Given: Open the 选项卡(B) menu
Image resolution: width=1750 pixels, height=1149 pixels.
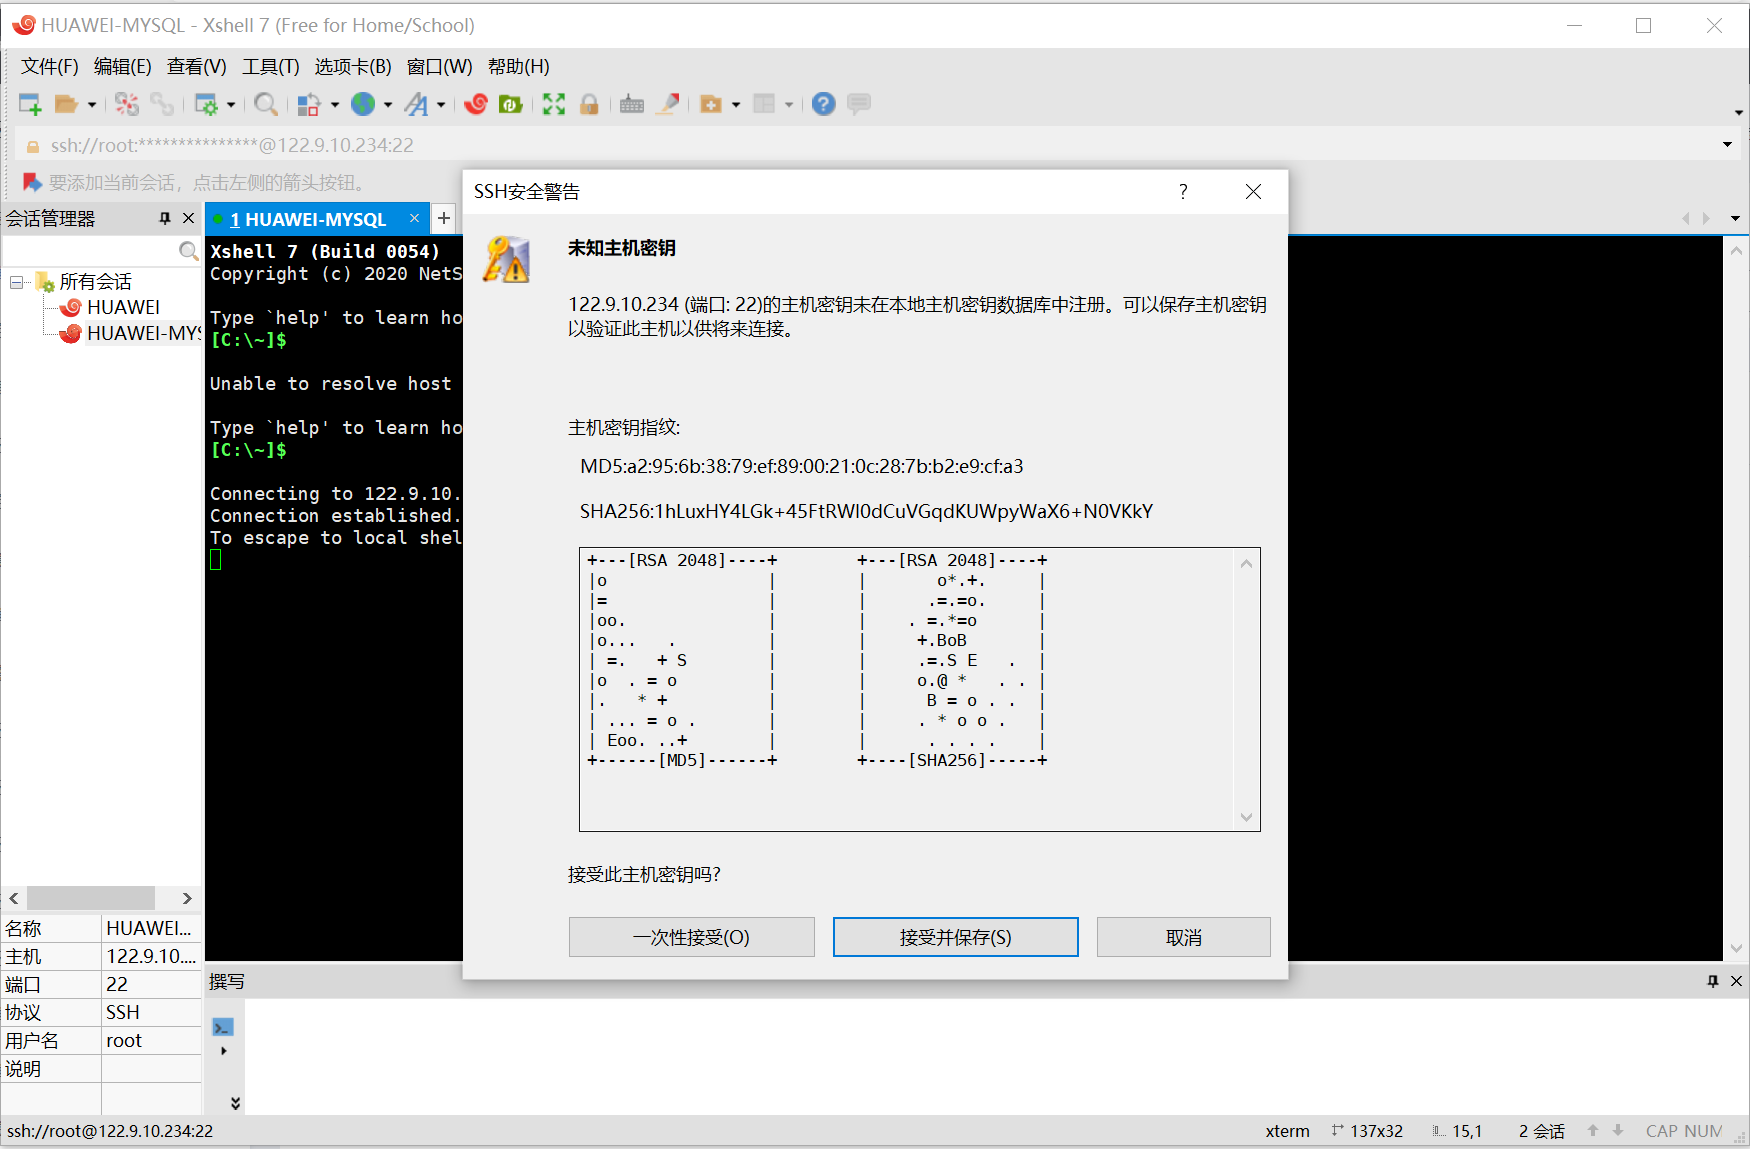Looking at the screenshot, I should pyautogui.click(x=353, y=67).
